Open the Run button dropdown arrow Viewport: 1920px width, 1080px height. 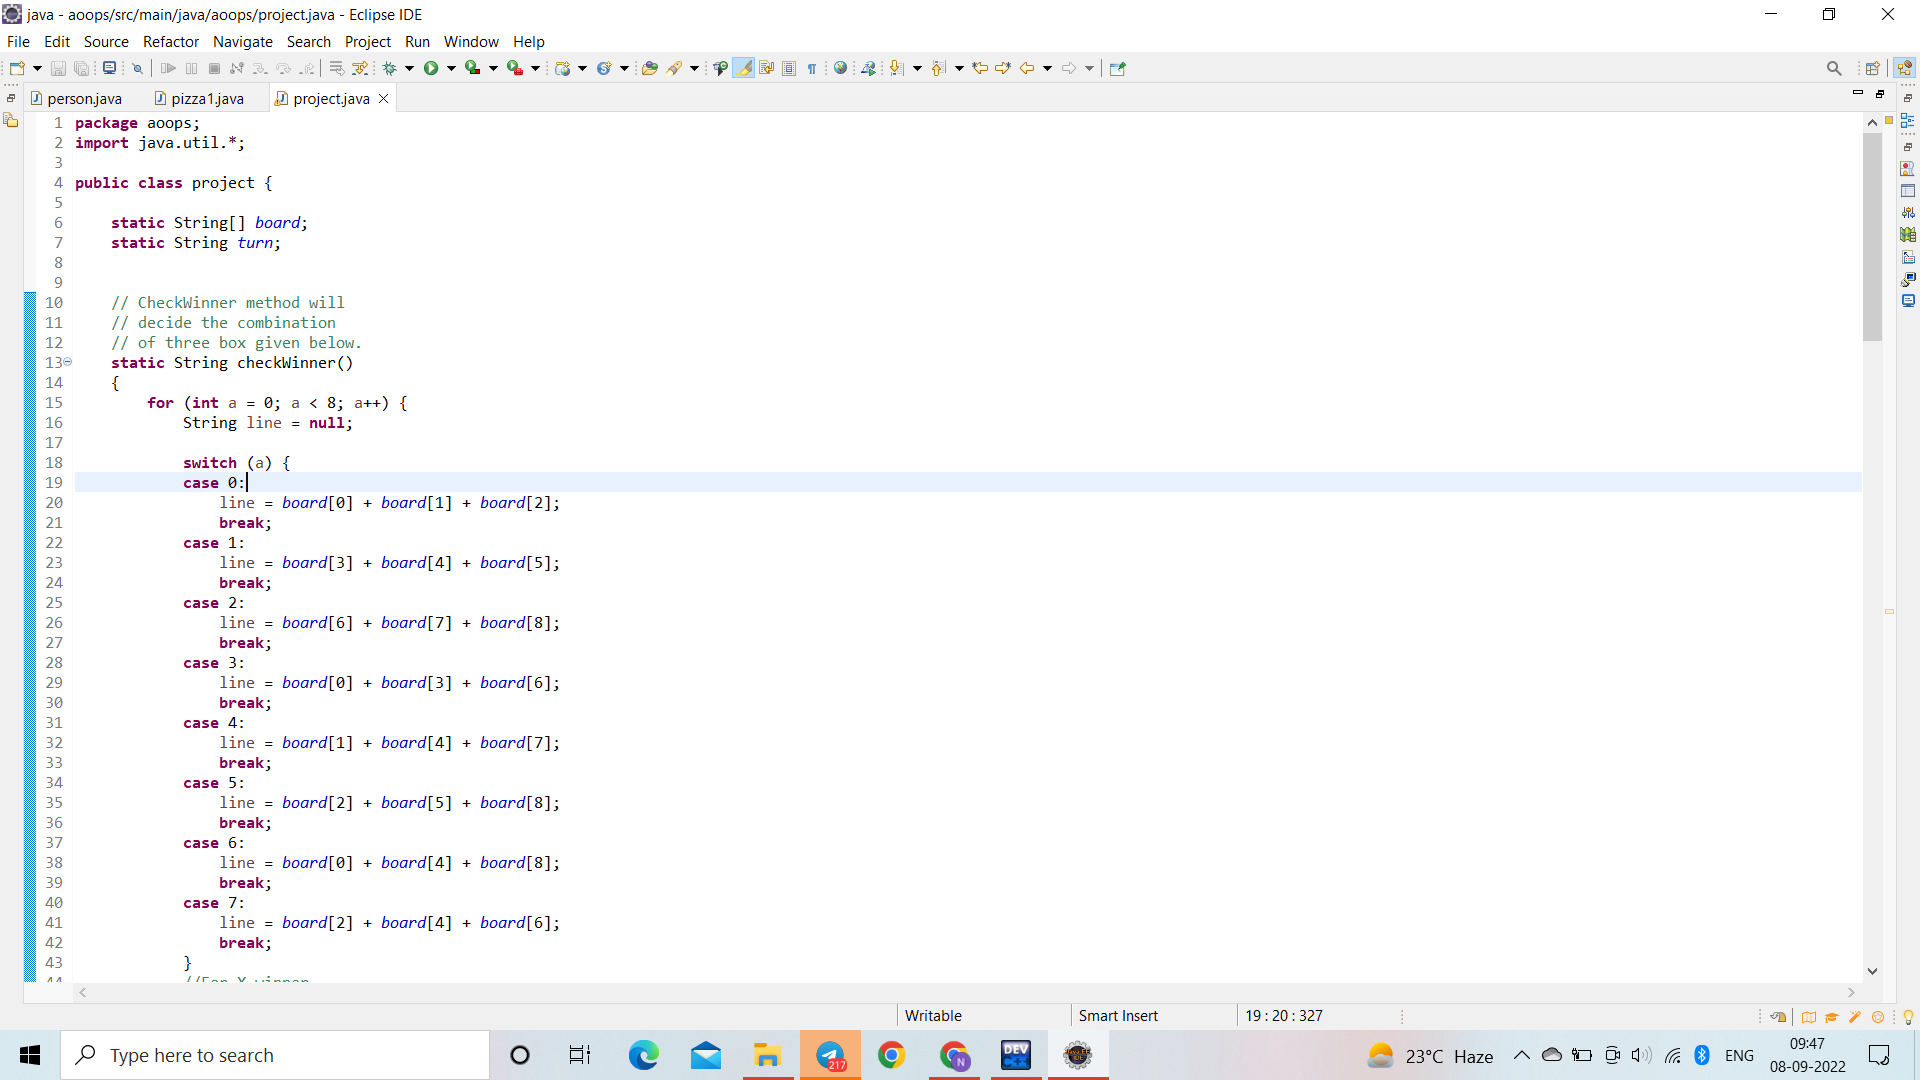pos(451,68)
